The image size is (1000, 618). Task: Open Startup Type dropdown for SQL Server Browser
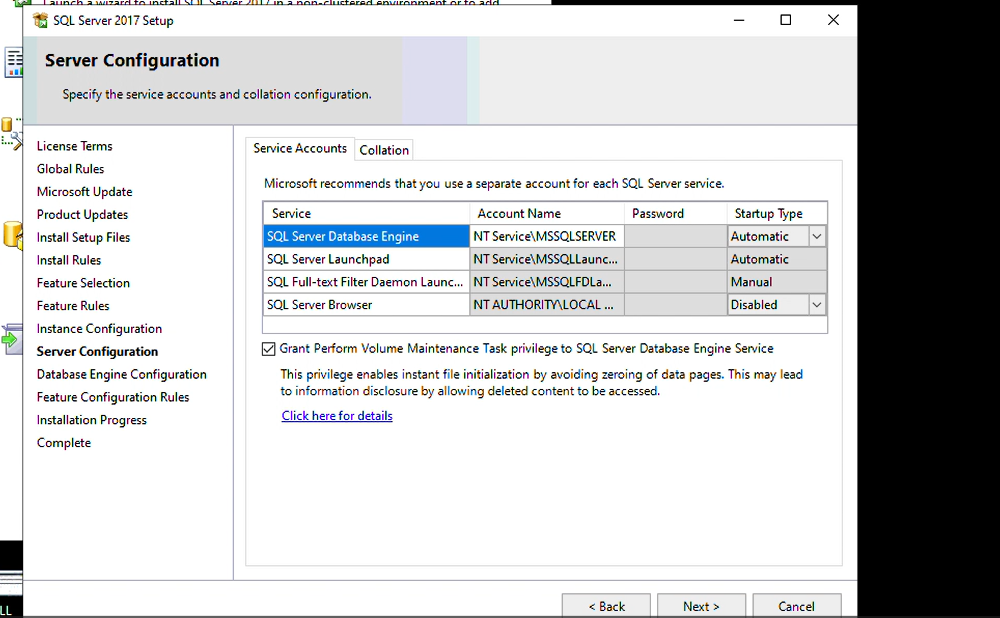[816, 305]
